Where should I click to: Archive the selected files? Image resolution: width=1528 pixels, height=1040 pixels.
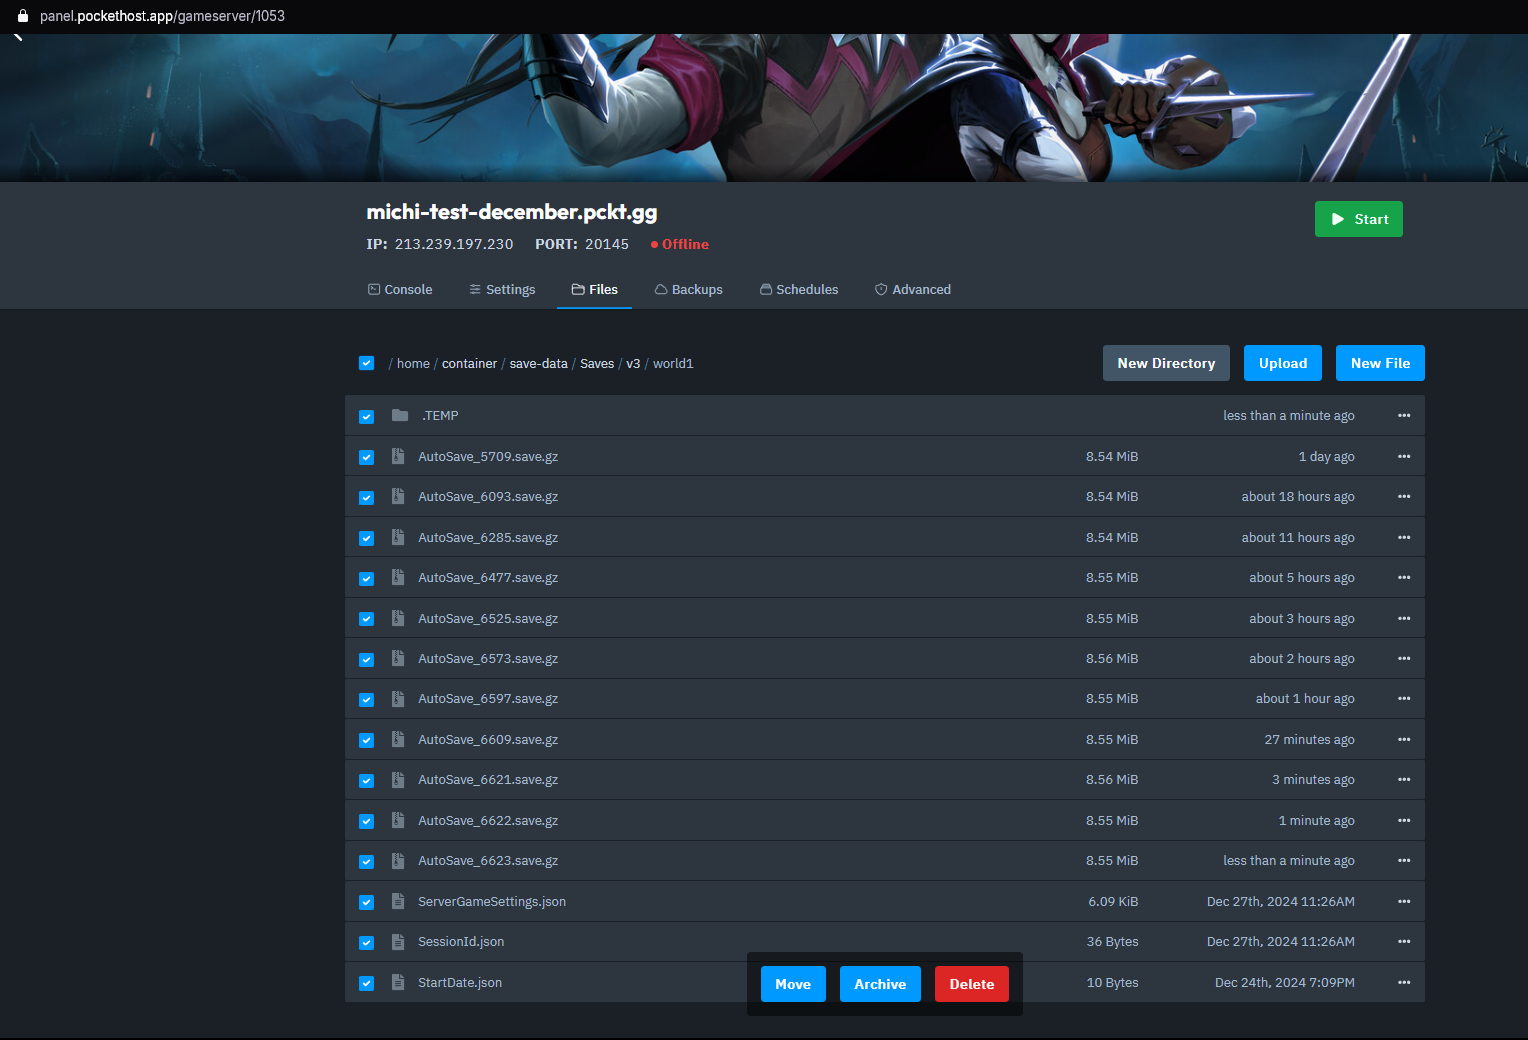tap(880, 984)
